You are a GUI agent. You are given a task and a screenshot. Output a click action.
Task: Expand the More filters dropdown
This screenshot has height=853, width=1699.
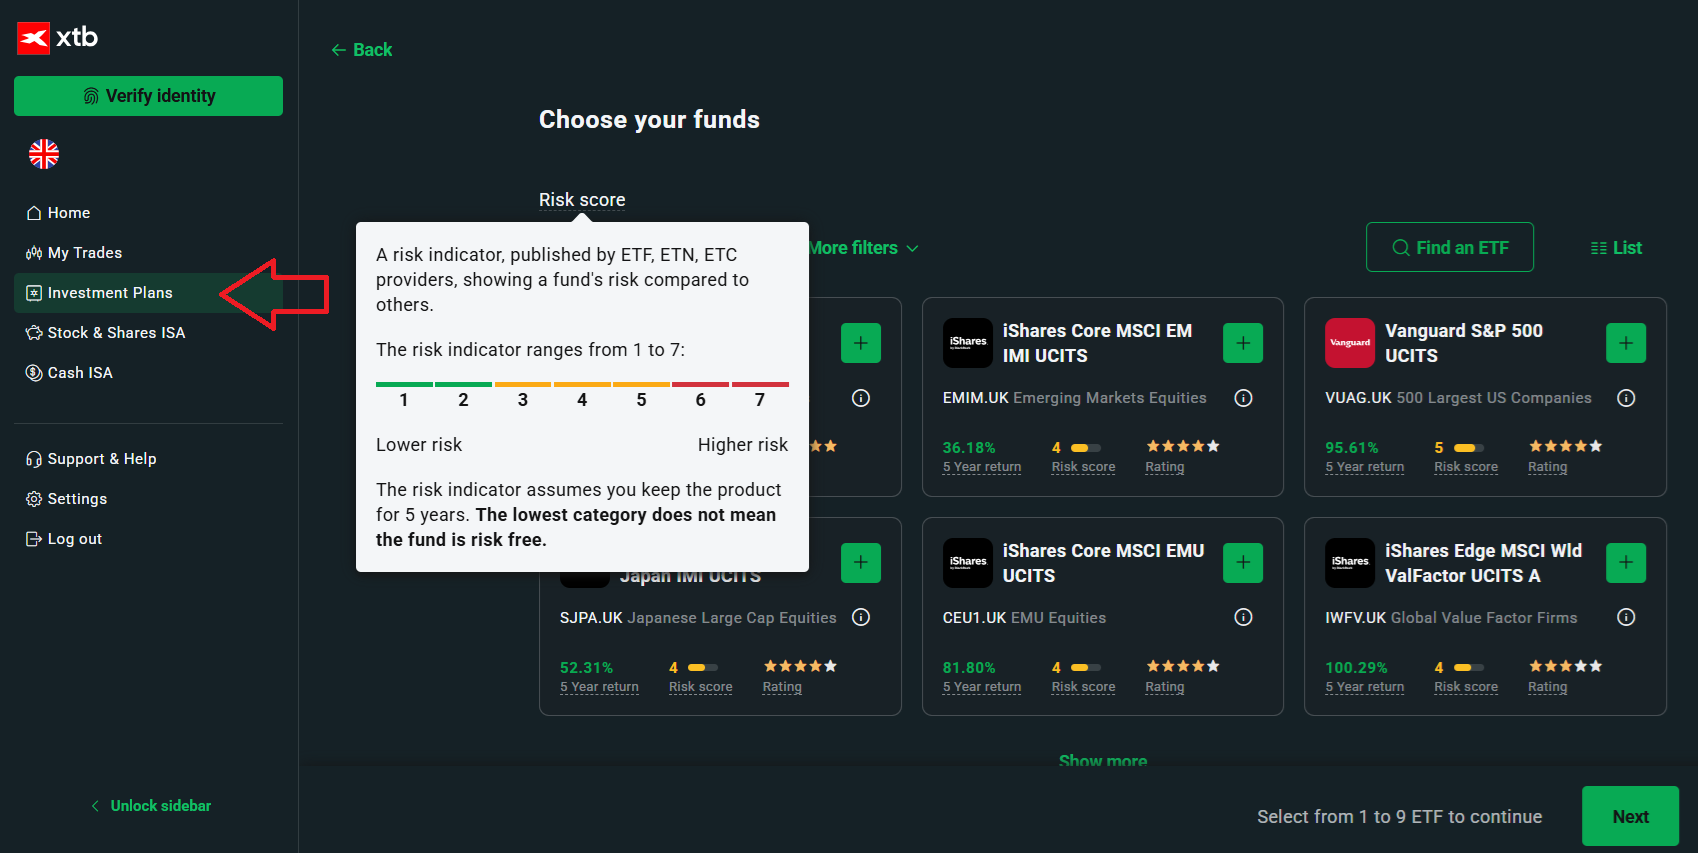click(864, 248)
